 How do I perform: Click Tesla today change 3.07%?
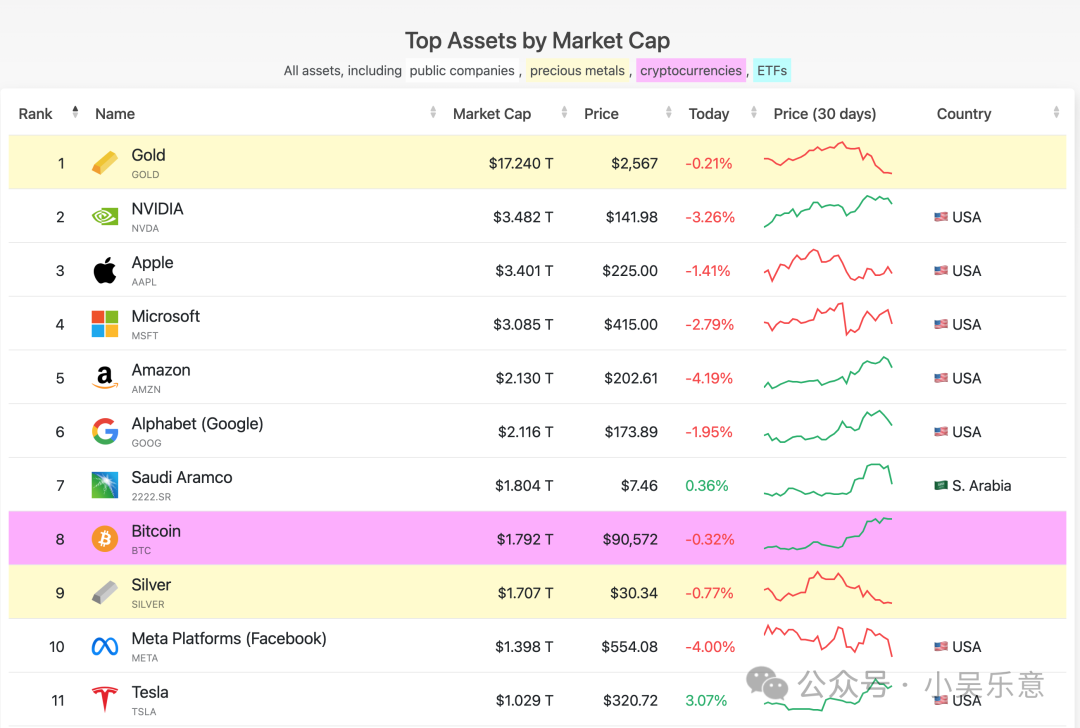pyautogui.click(x=706, y=700)
